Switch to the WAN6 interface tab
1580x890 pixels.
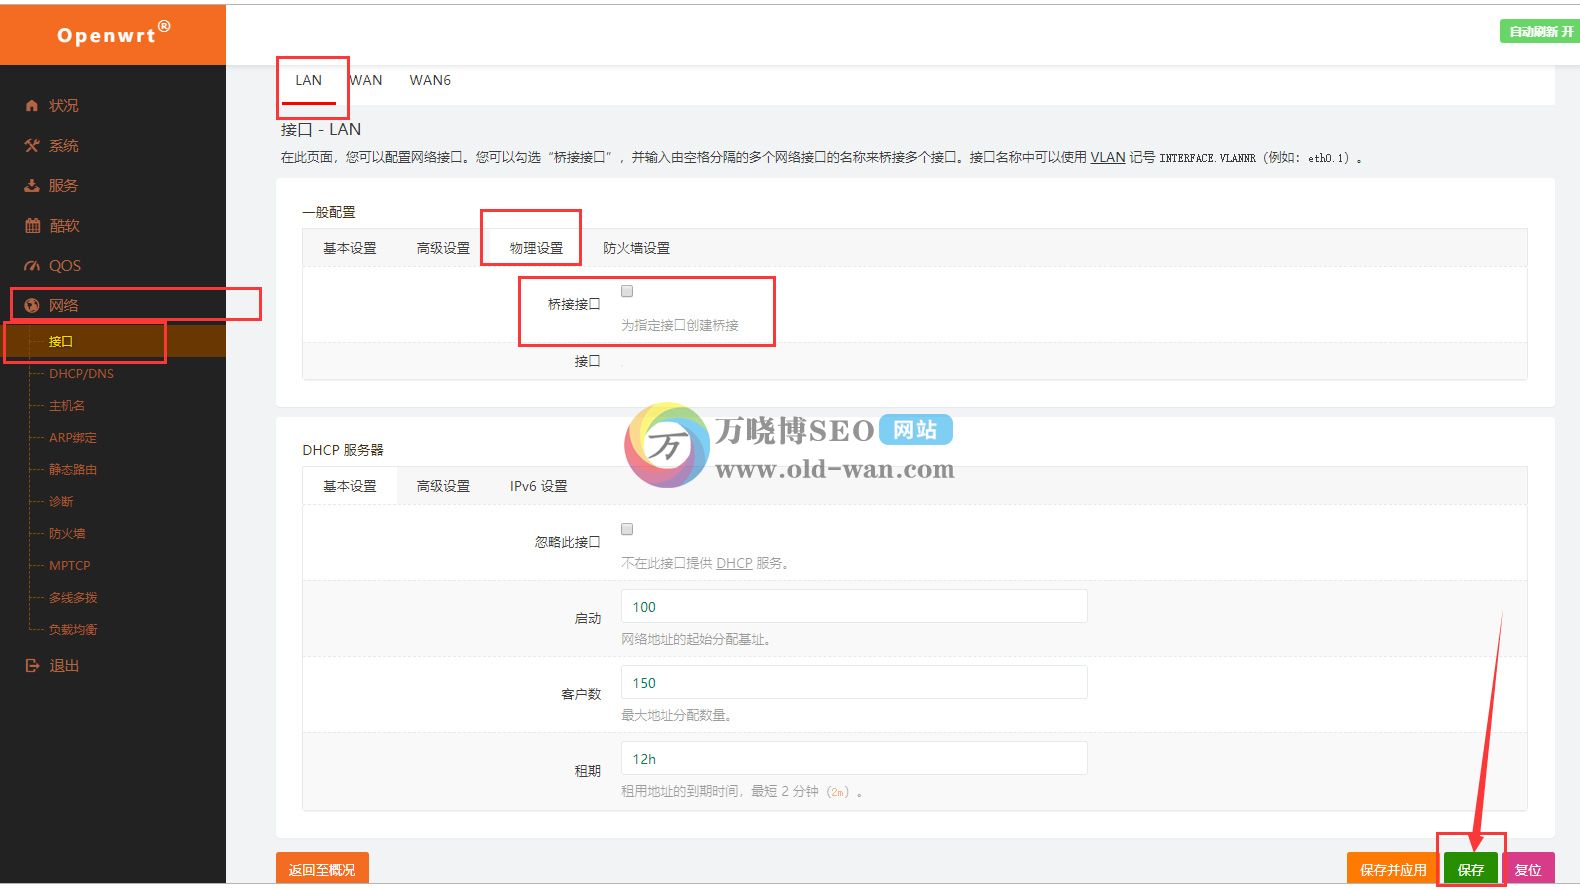430,80
